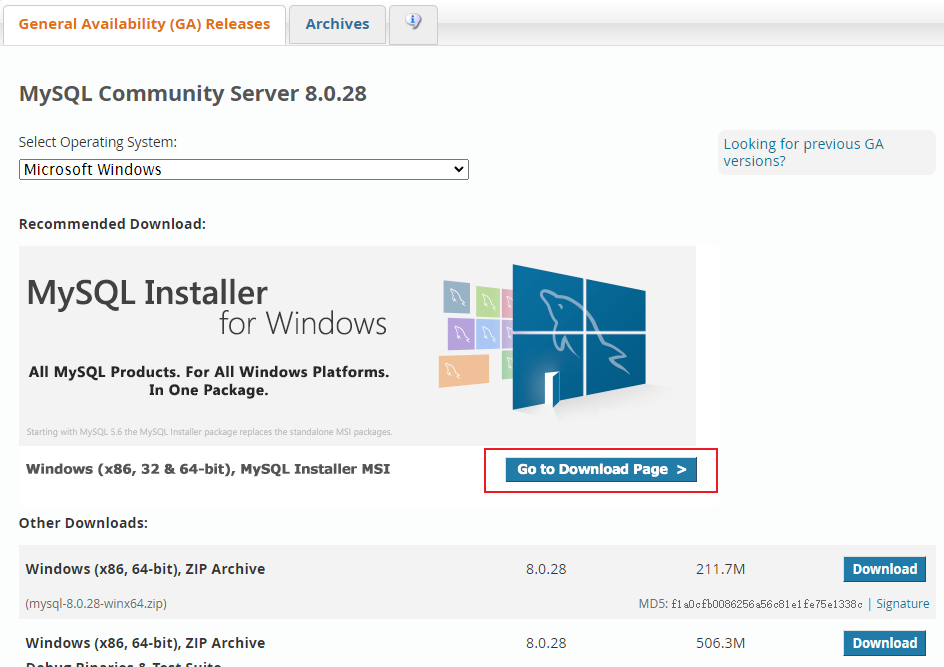Switch to the Archives tab

tap(337, 25)
